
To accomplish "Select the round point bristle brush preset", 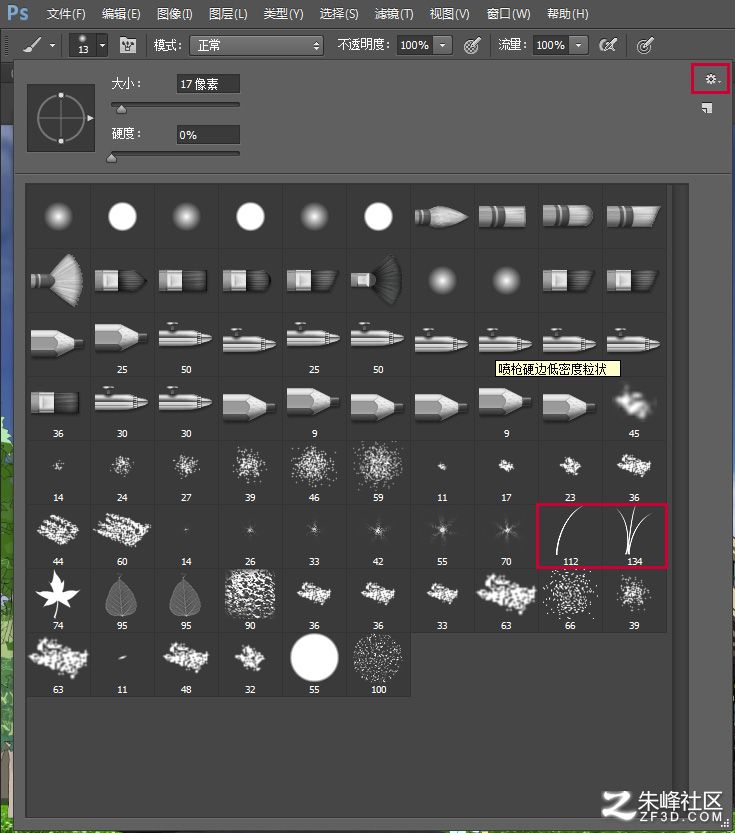I will pyautogui.click(x=442, y=216).
